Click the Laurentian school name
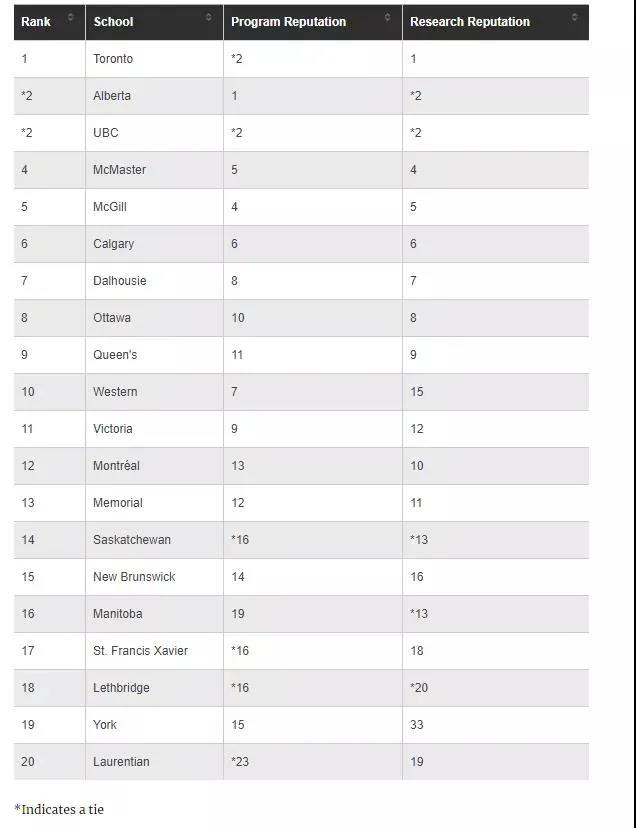This screenshot has height=828, width=636. (121, 762)
